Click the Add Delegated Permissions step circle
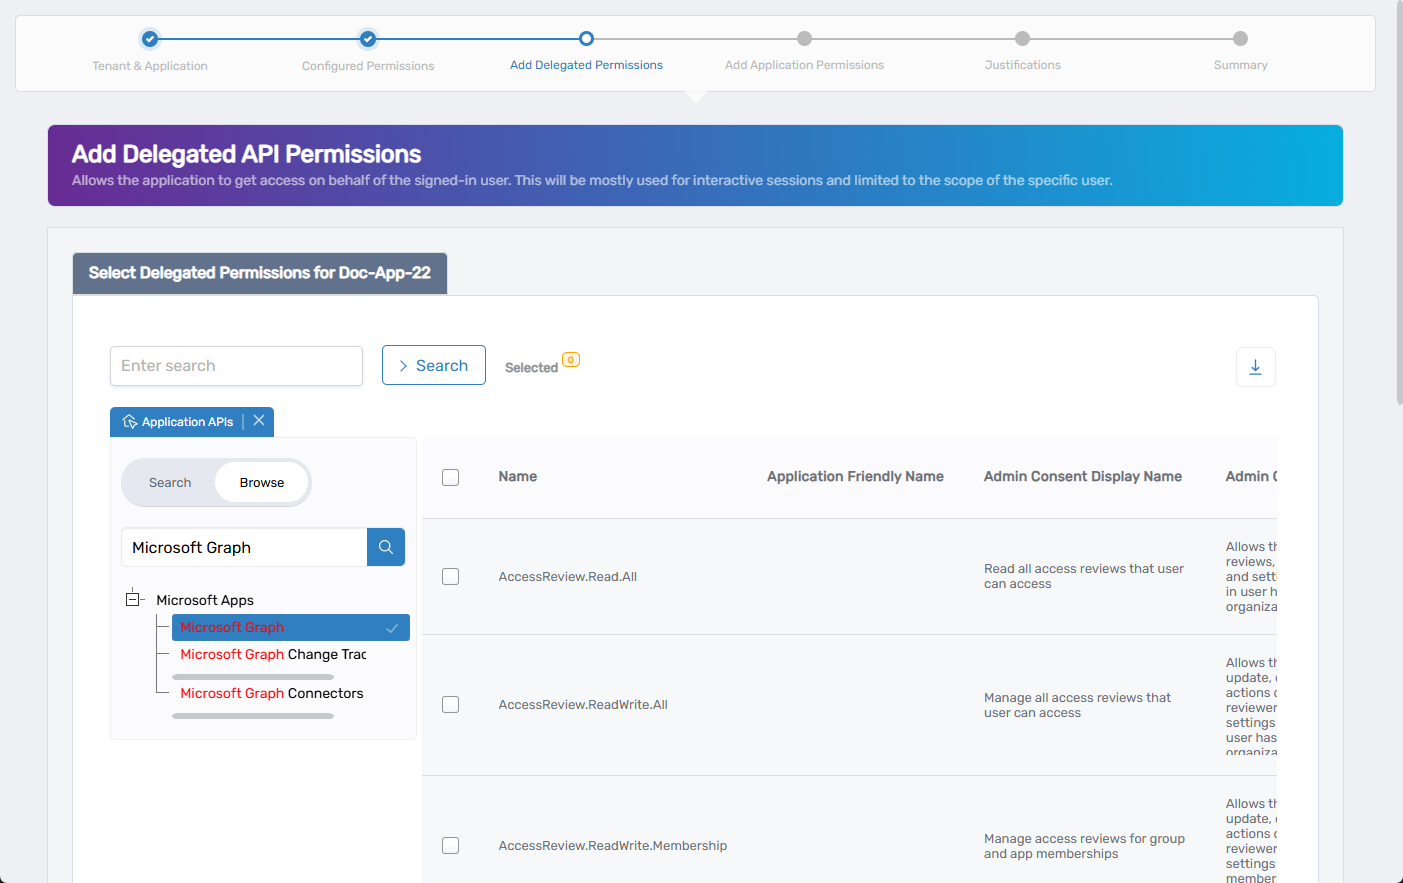The height and width of the screenshot is (883, 1403). click(x=585, y=38)
